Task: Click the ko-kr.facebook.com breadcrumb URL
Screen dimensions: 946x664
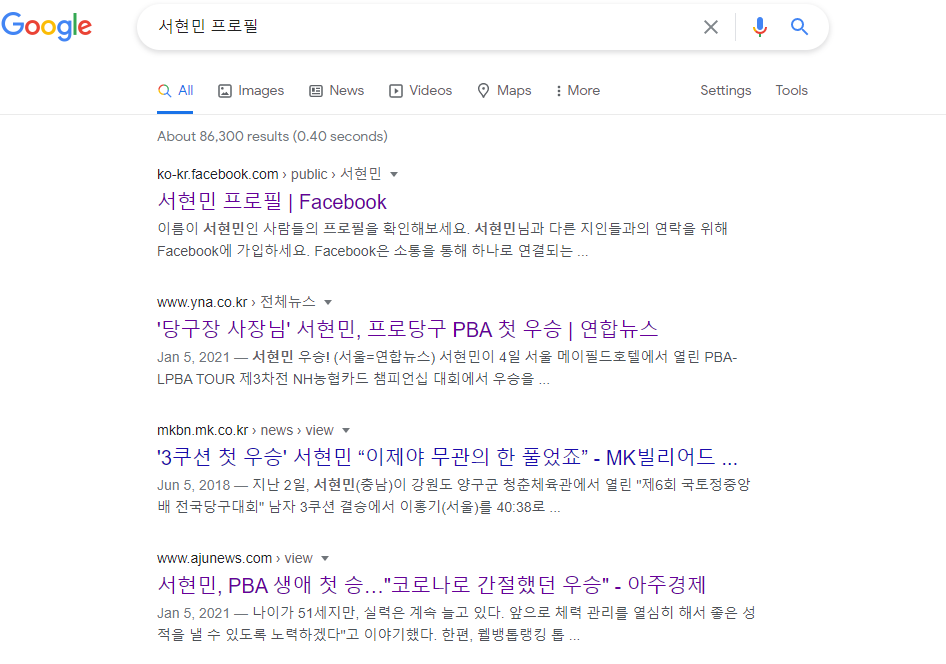Action: pos(269,174)
